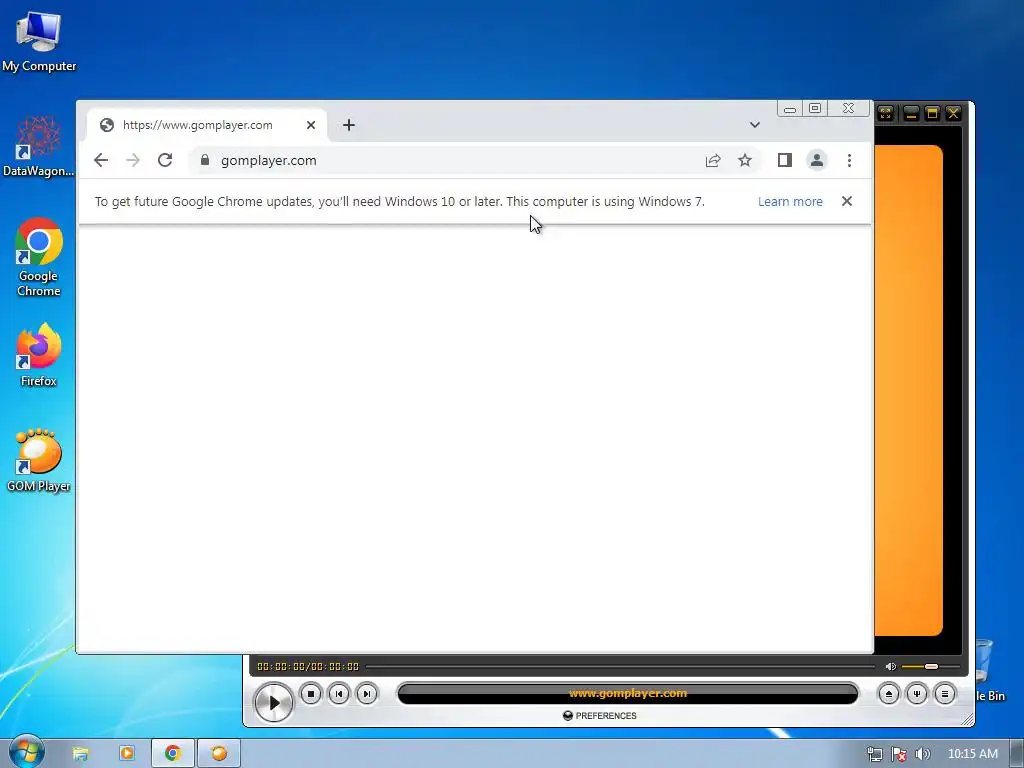The height and width of the screenshot is (768, 1024).
Task: Click the 10:15 AM clock
Action: 972,754
